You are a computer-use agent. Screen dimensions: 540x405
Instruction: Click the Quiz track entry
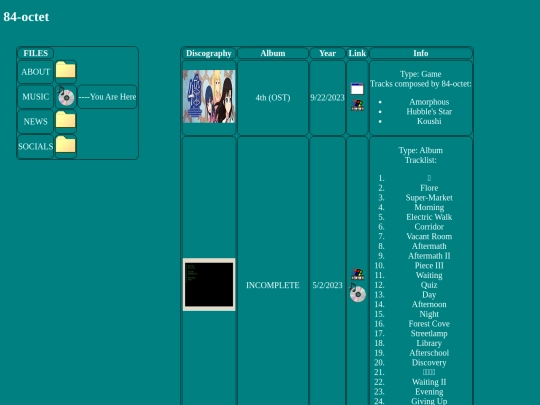[x=429, y=285]
